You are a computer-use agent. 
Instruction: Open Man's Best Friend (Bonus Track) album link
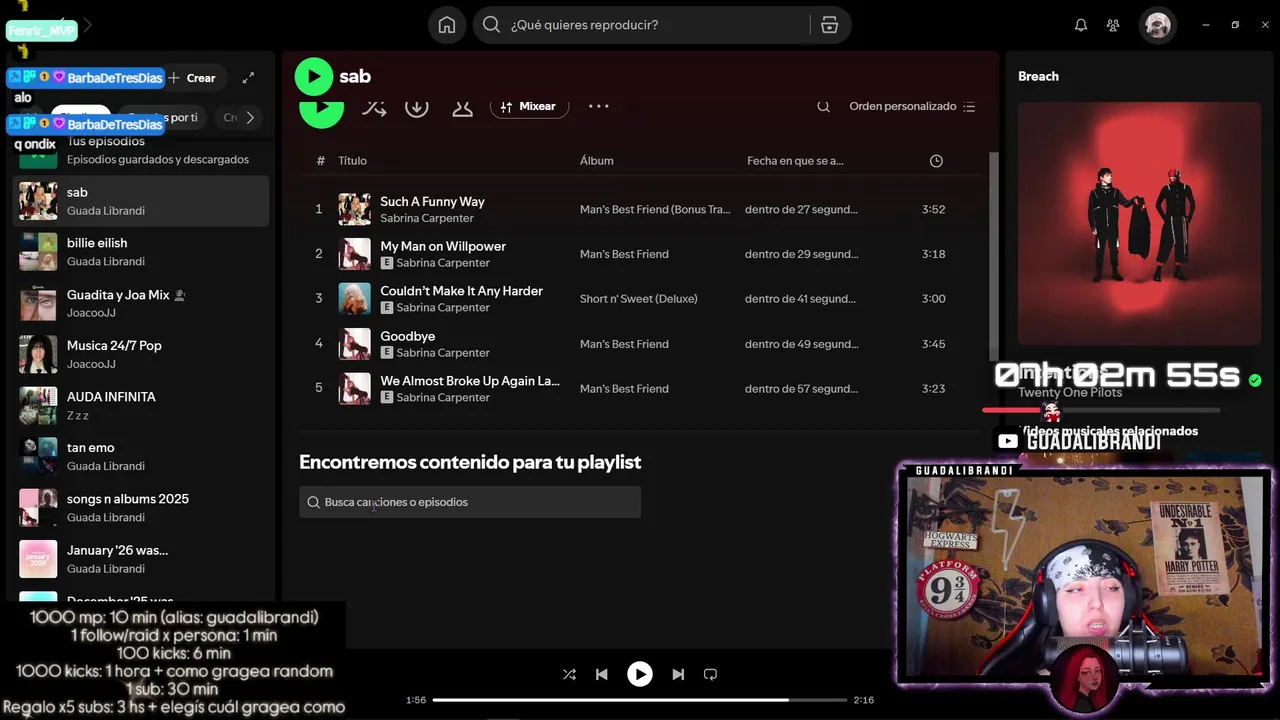(655, 209)
